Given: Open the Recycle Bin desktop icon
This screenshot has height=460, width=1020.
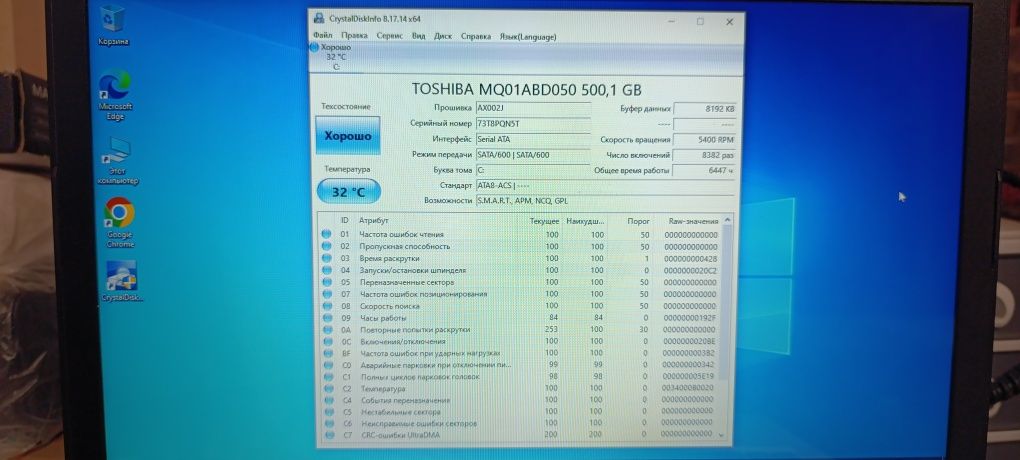Looking at the screenshot, I should point(114,25).
